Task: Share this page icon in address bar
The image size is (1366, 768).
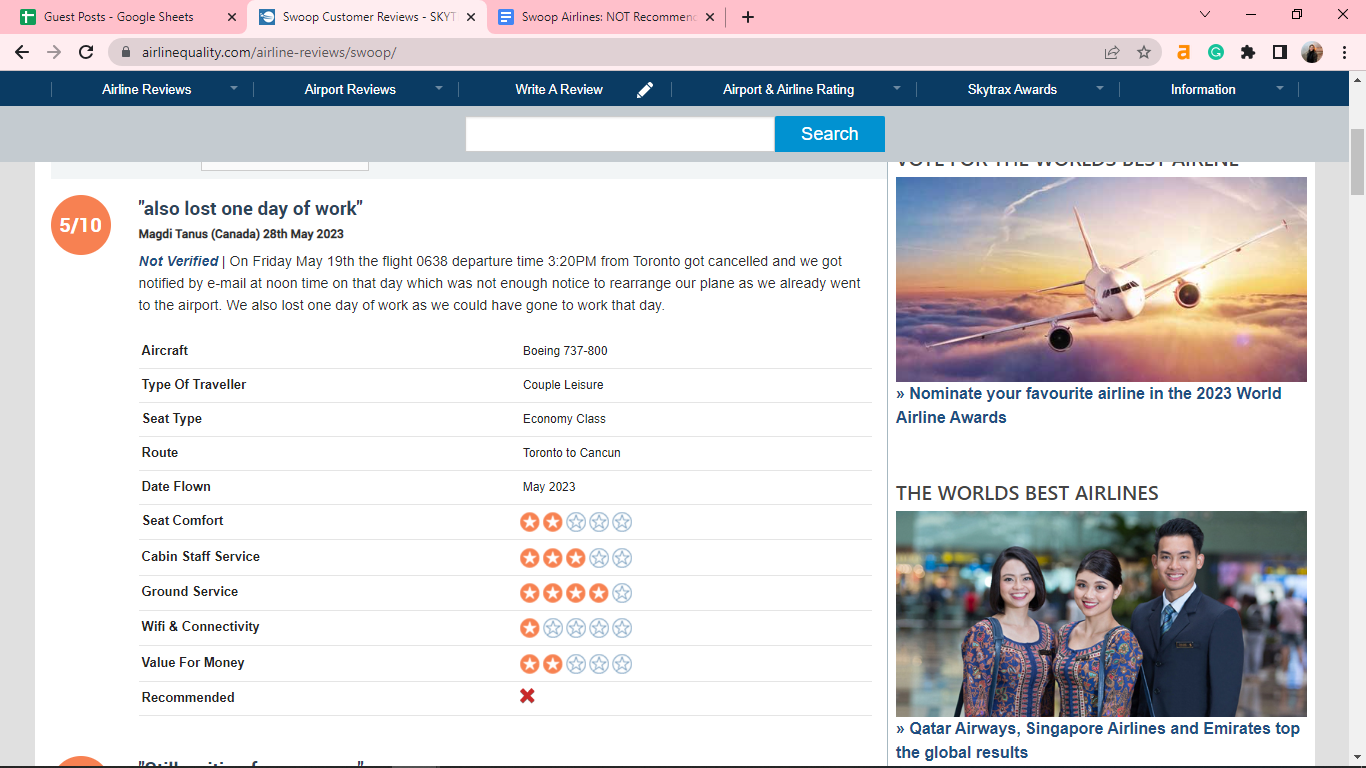Action: [1112, 52]
